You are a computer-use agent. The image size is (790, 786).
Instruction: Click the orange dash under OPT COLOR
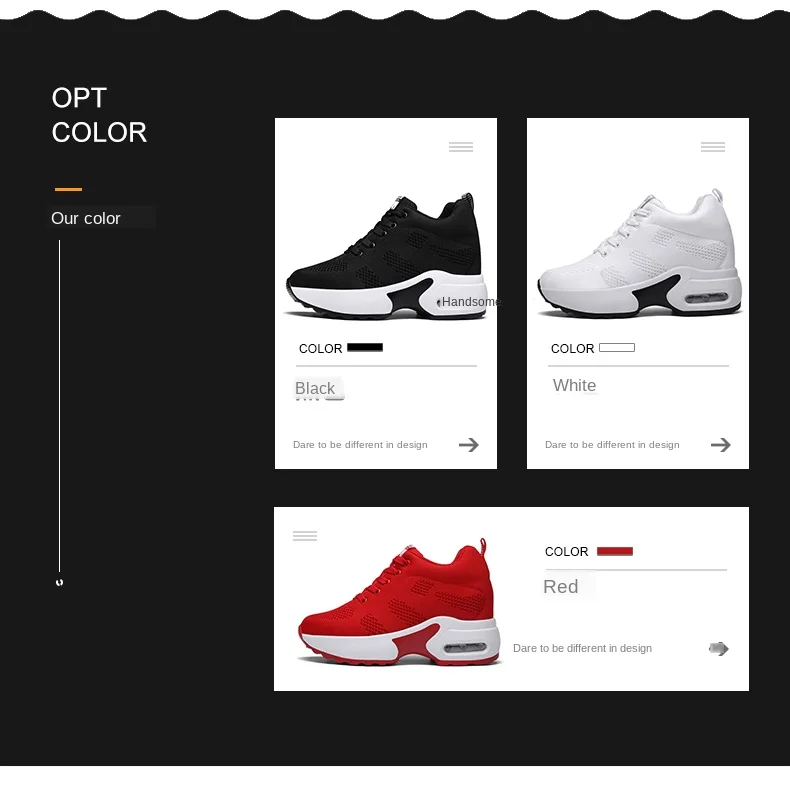click(68, 189)
